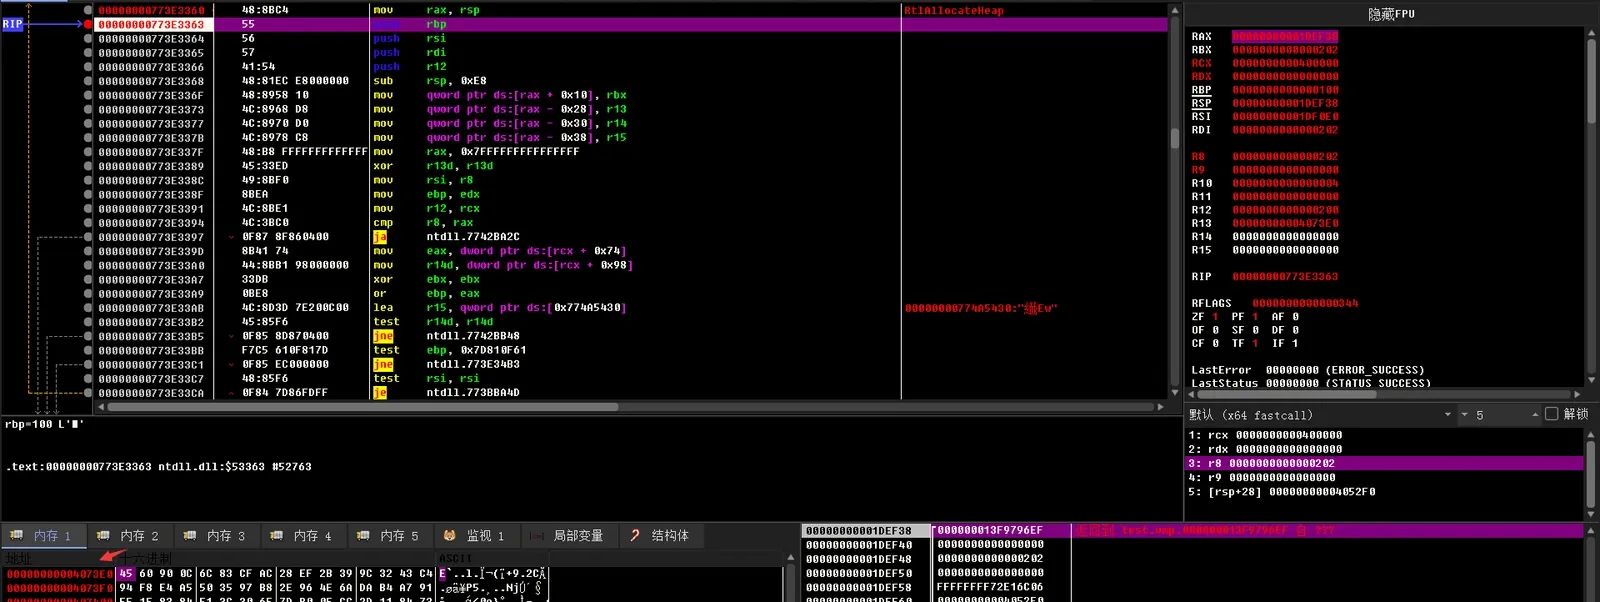This screenshot has width=1600, height=602.
Task: Select the RIP register value 00000000773E3363
Action: [x=1284, y=276]
